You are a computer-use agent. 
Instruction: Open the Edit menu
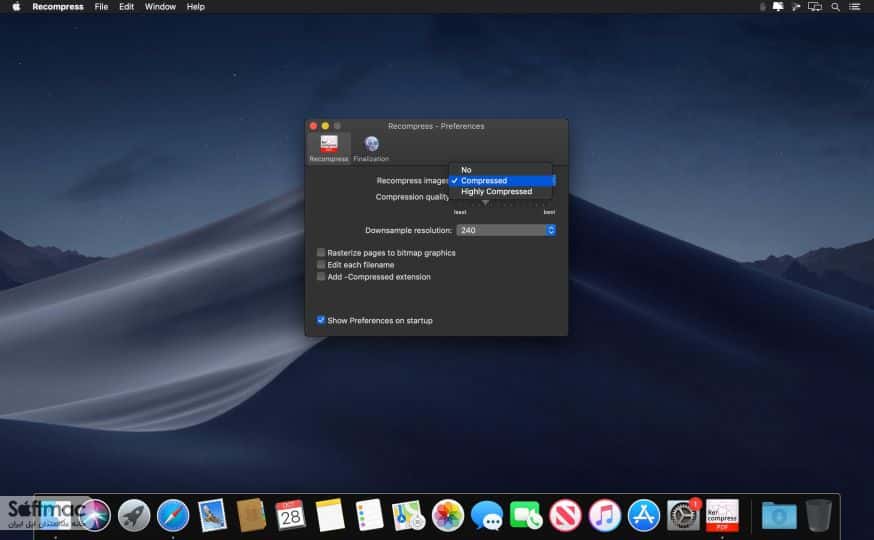click(127, 7)
